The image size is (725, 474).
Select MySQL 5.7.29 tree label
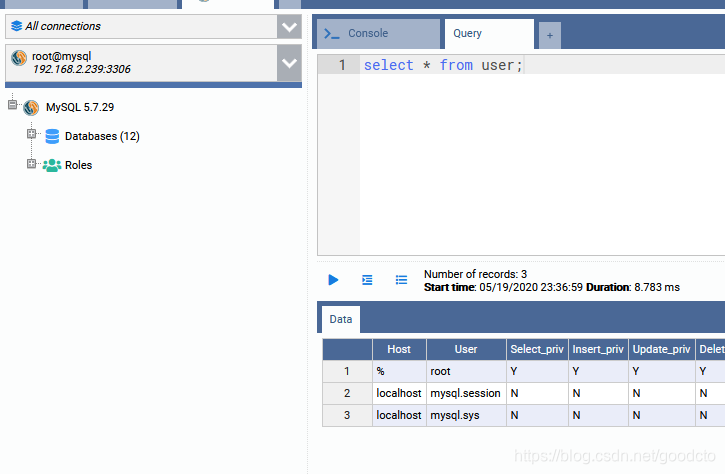coord(80,107)
